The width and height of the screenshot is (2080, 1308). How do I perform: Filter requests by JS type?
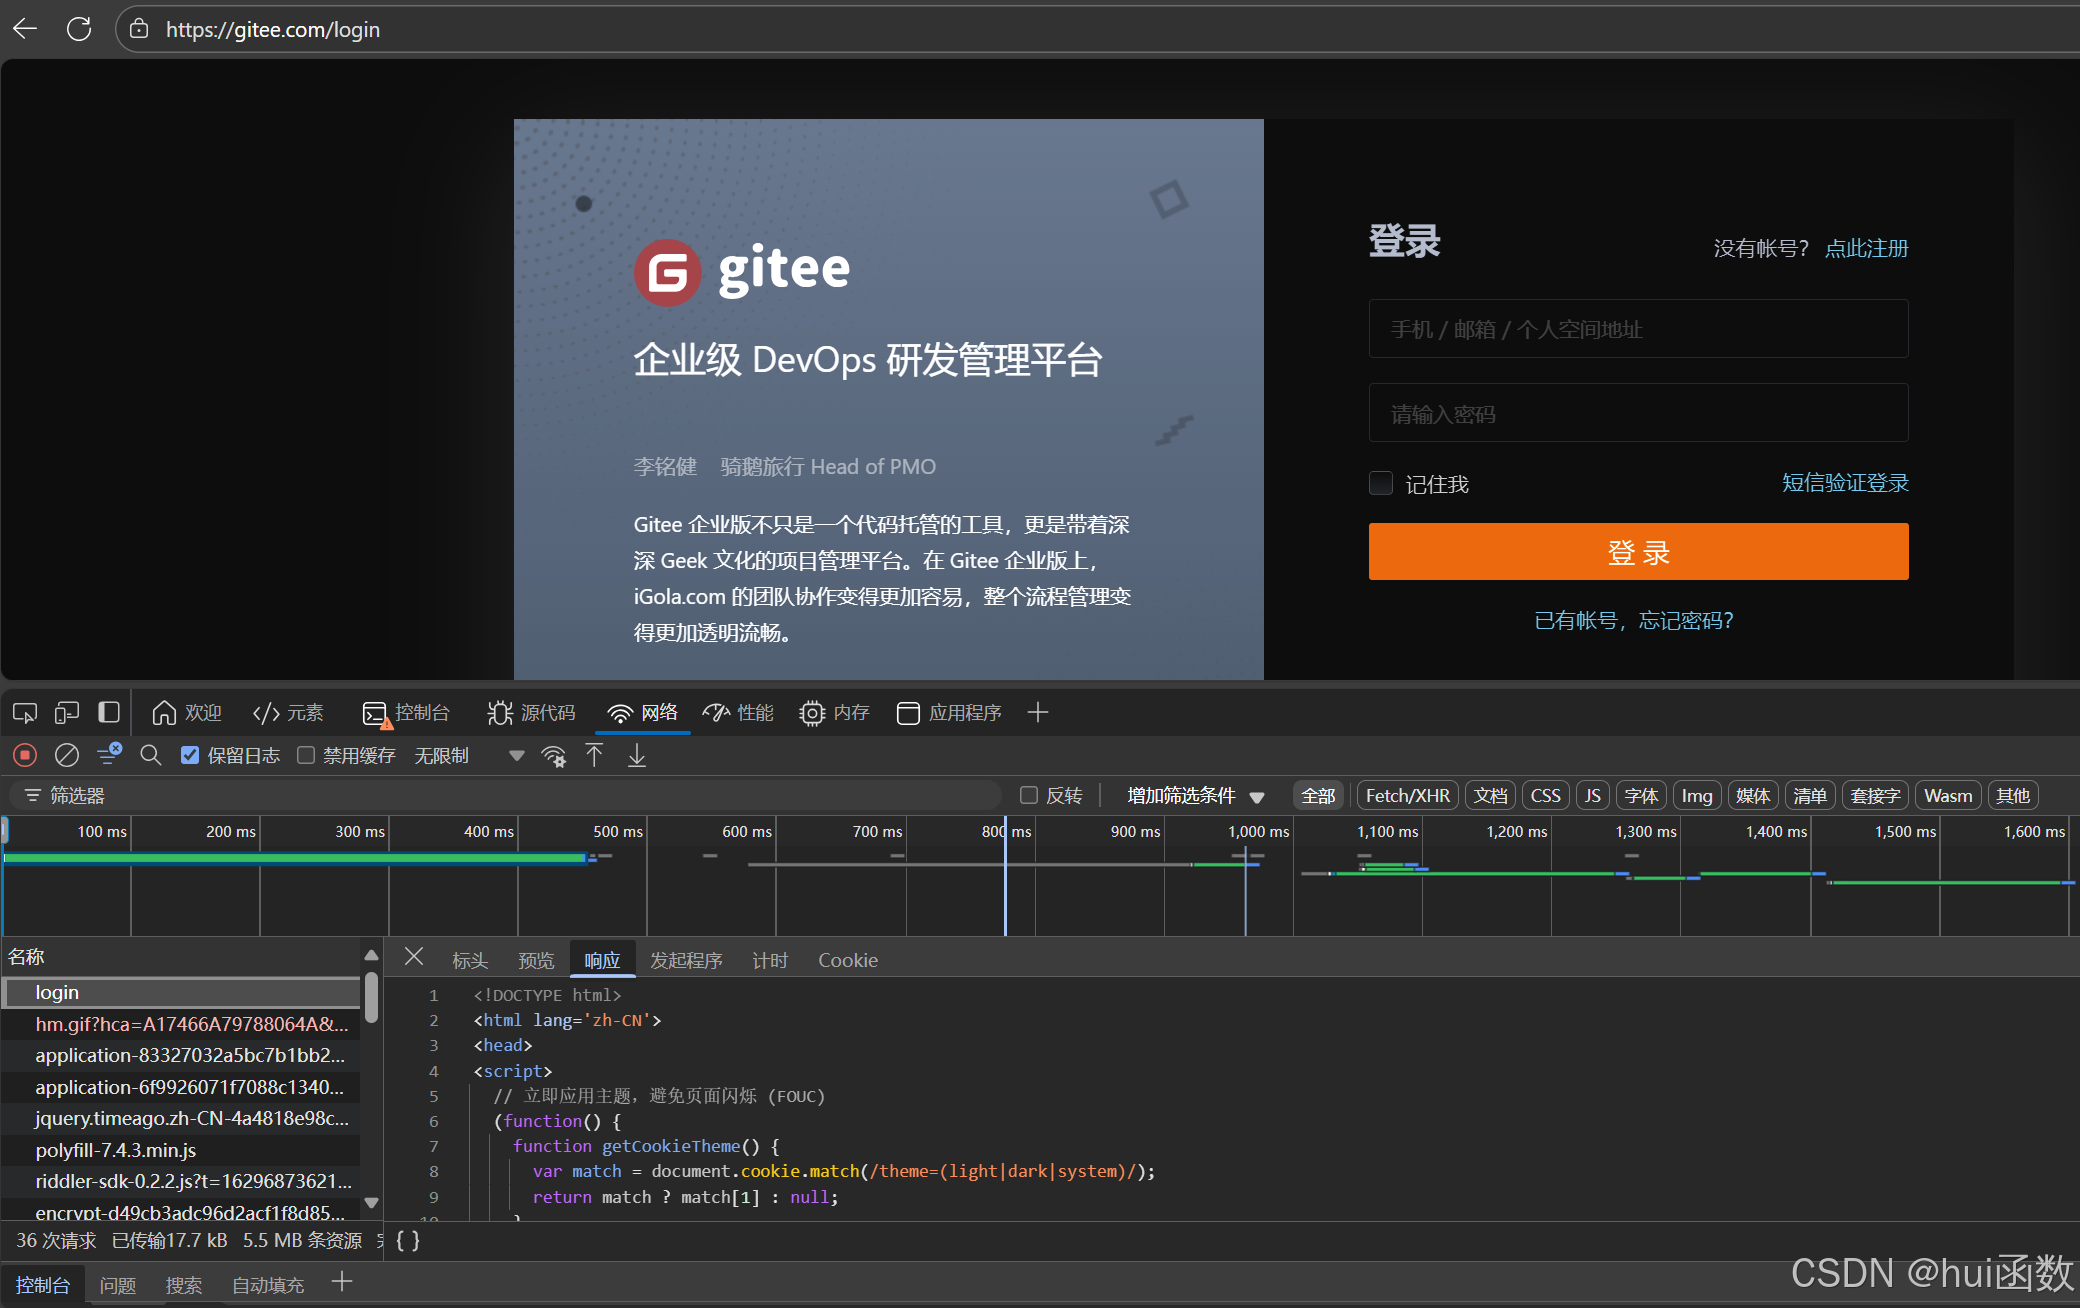[1592, 796]
